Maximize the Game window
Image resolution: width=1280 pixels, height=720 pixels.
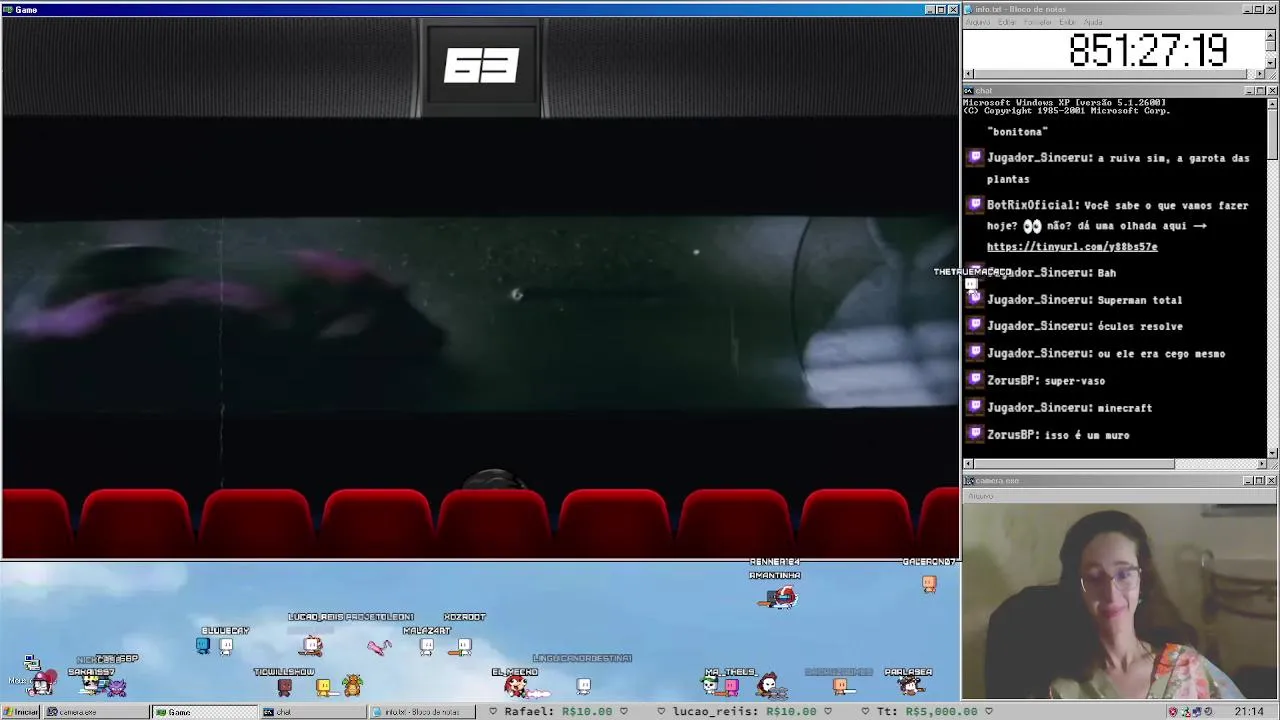click(941, 9)
